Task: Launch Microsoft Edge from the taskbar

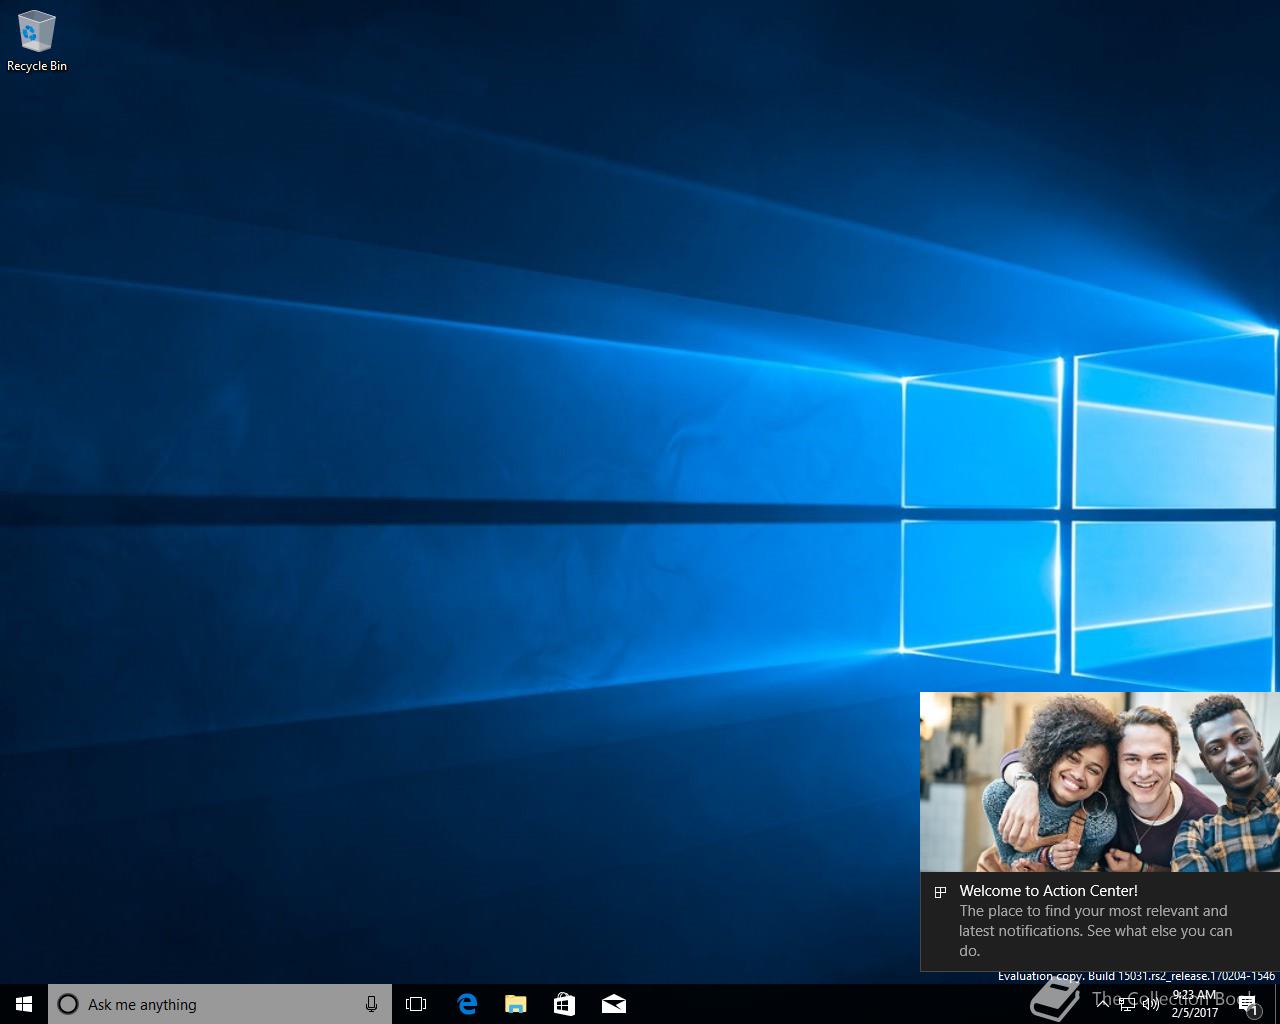Action: pos(467,1004)
